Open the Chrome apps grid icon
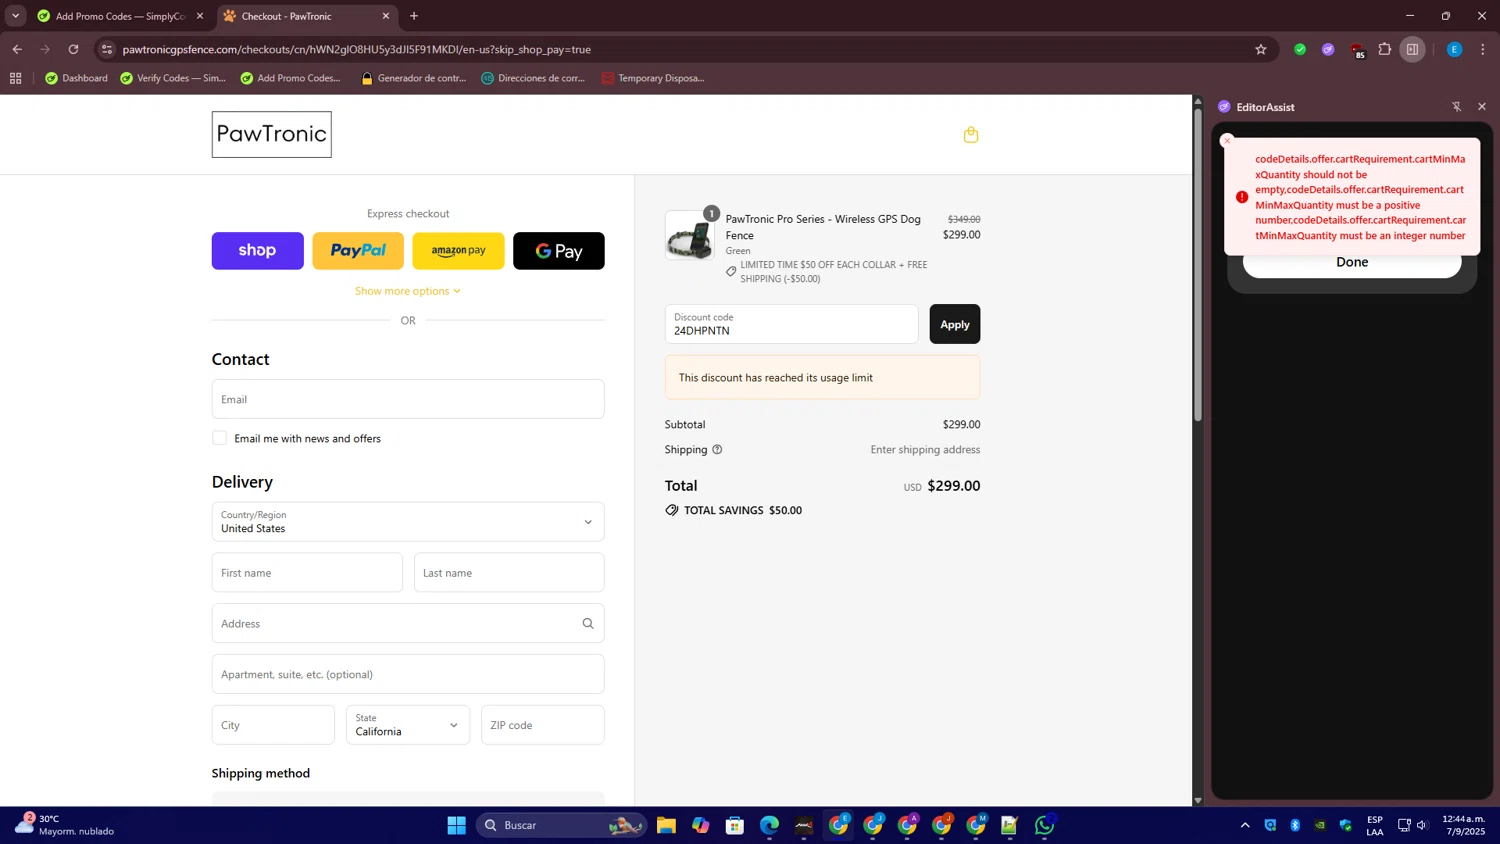The width and height of the screenshot is (1500, 844). click(15, 78)
